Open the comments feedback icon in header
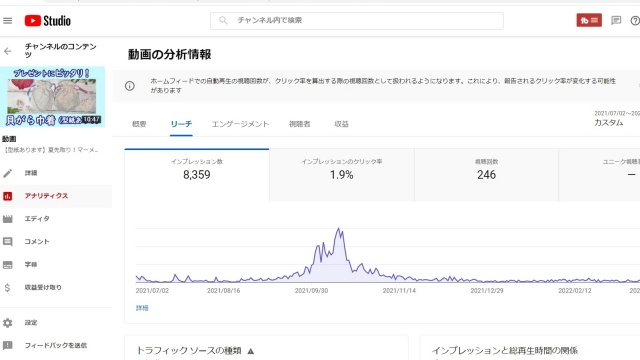Image resolution: width=640 pixels, height=360 pixels. (616, 20)
